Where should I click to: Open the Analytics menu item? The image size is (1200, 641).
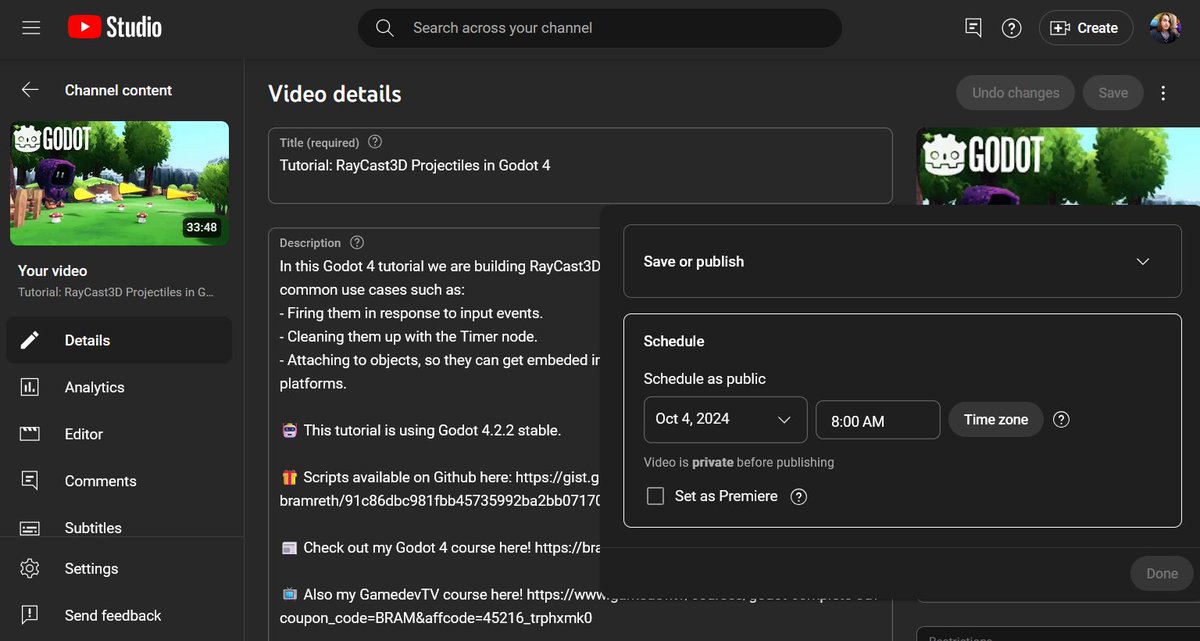119,387
